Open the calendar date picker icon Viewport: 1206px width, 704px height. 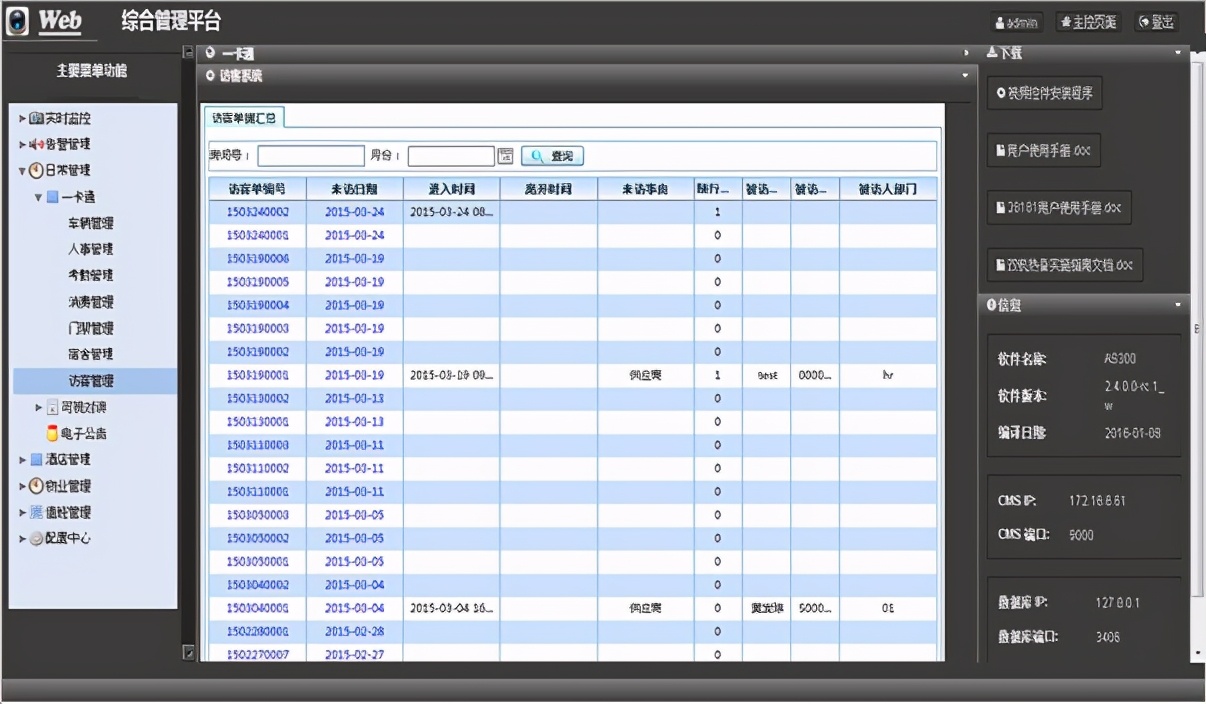505,156
